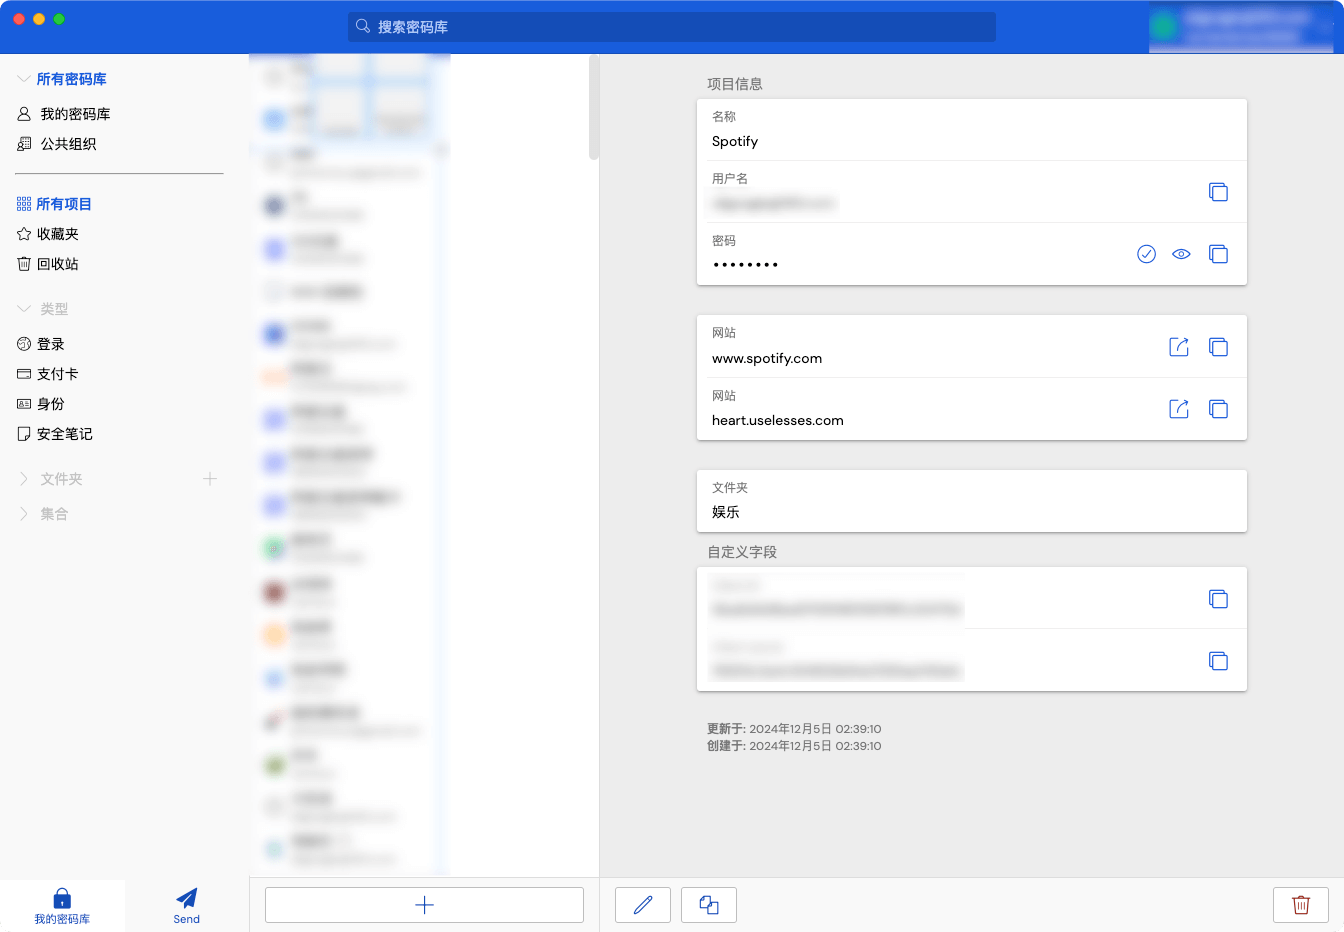Add a new item with plus button
The height and width of the screenshot is (932, 1344).
424,905
